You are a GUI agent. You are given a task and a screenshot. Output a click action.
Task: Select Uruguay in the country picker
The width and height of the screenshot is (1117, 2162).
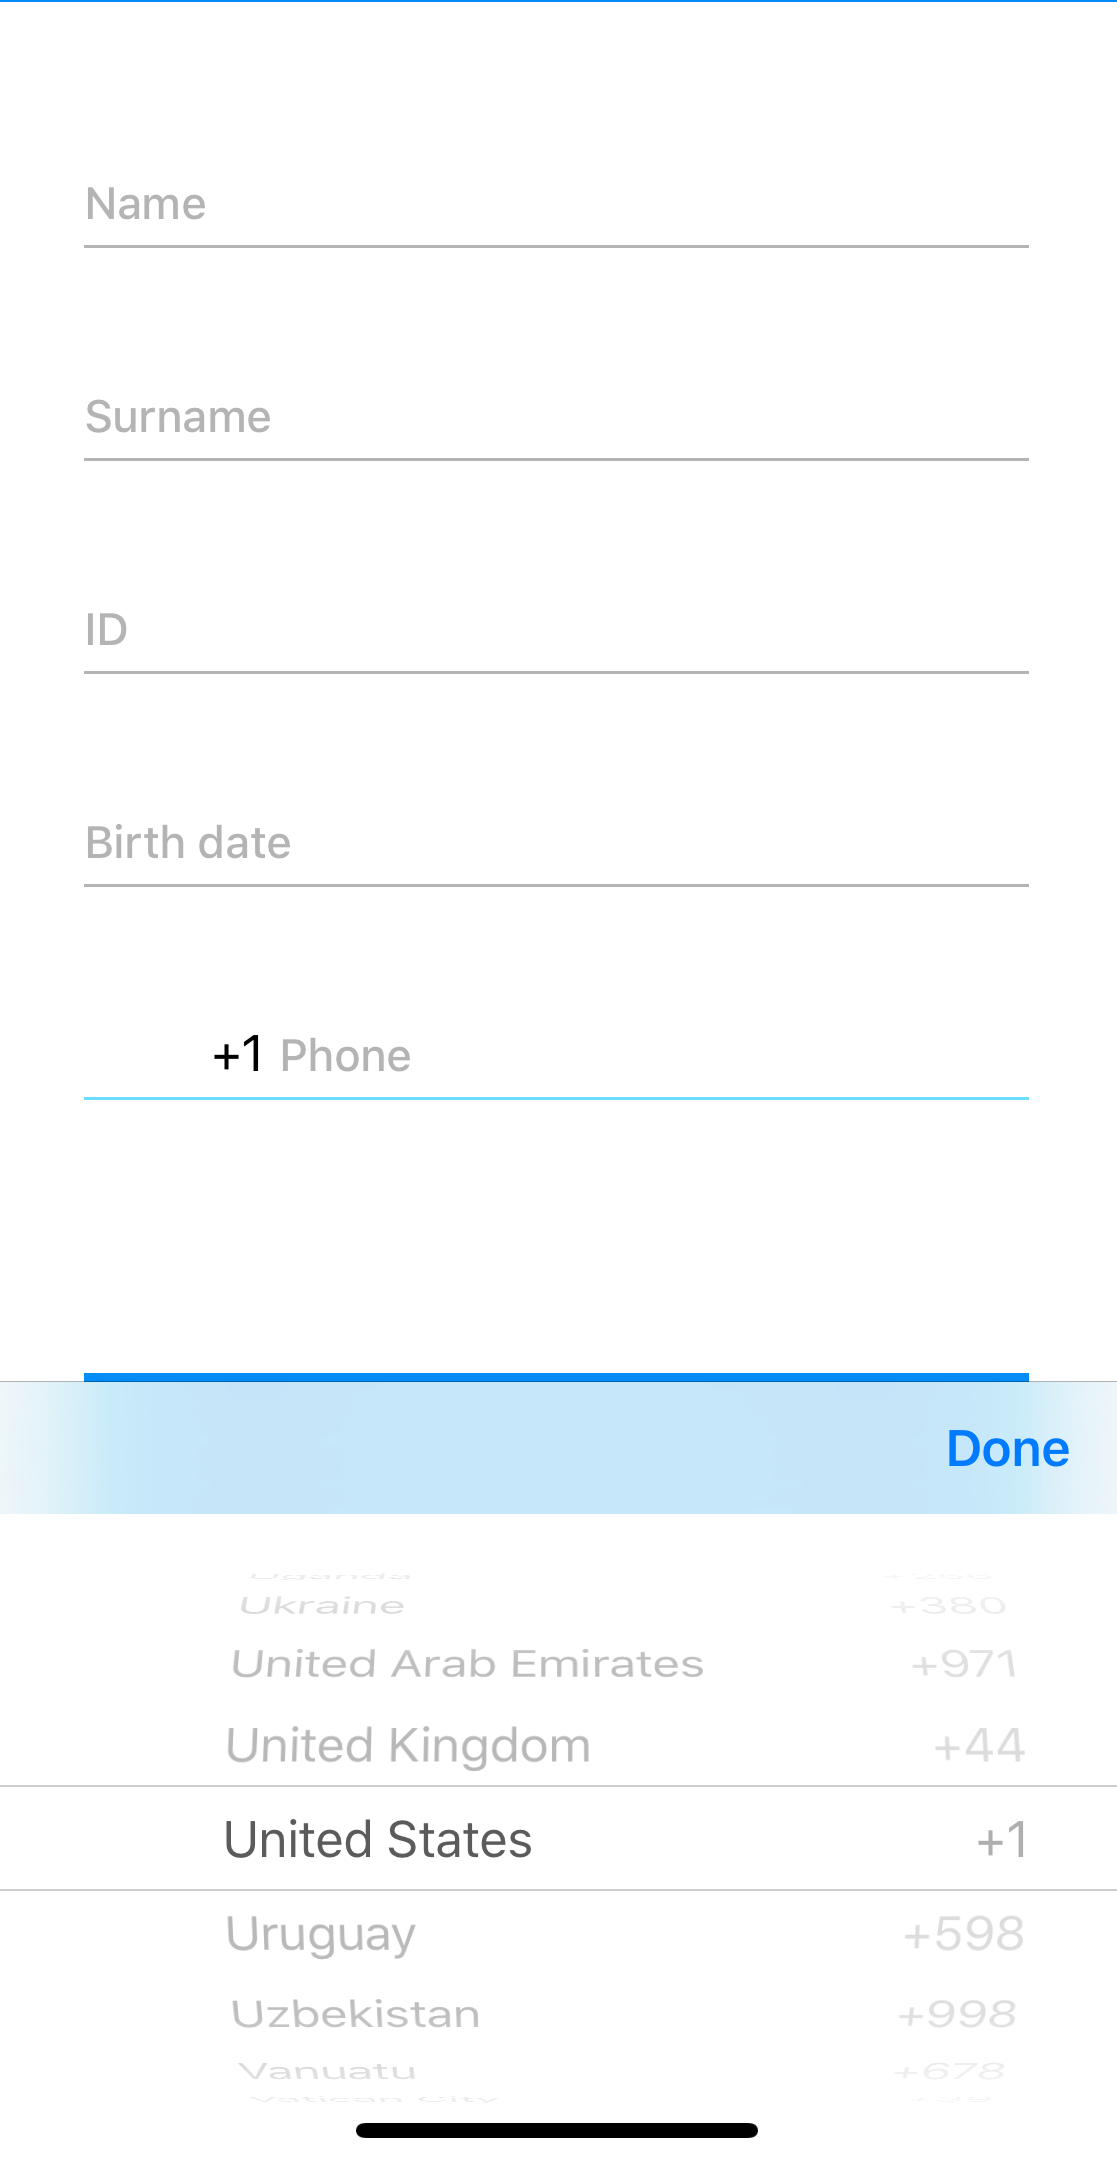pyautogui.click(x=320, y=1932)
